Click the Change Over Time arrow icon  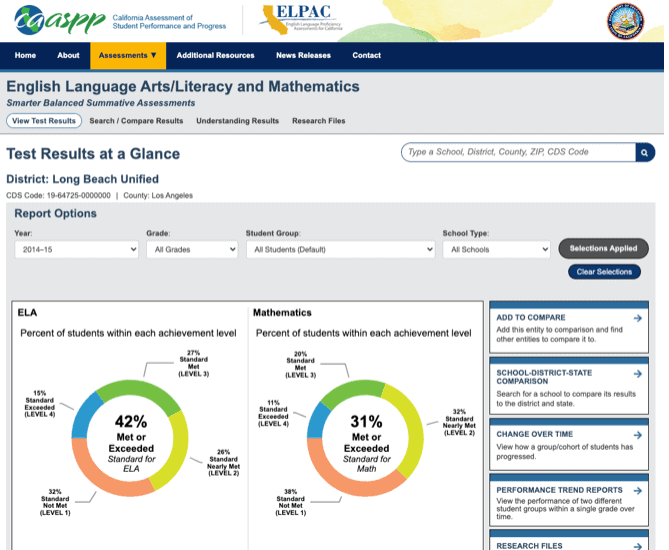click(637, 434)
